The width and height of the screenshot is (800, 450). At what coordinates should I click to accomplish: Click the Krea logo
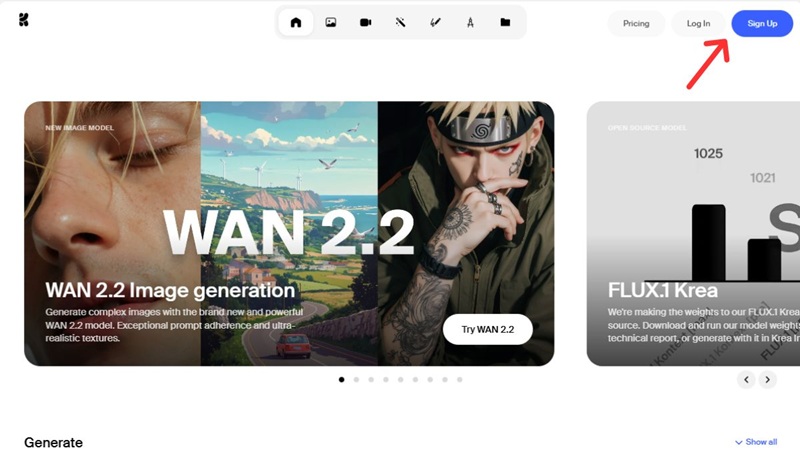coord(23,20)
